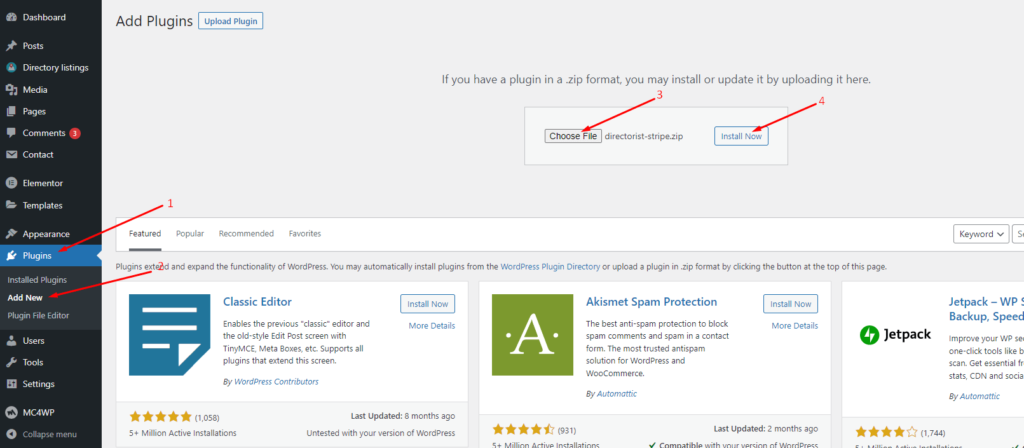
Task: Click the Classic Editor star rating
Action: point(161,416)
